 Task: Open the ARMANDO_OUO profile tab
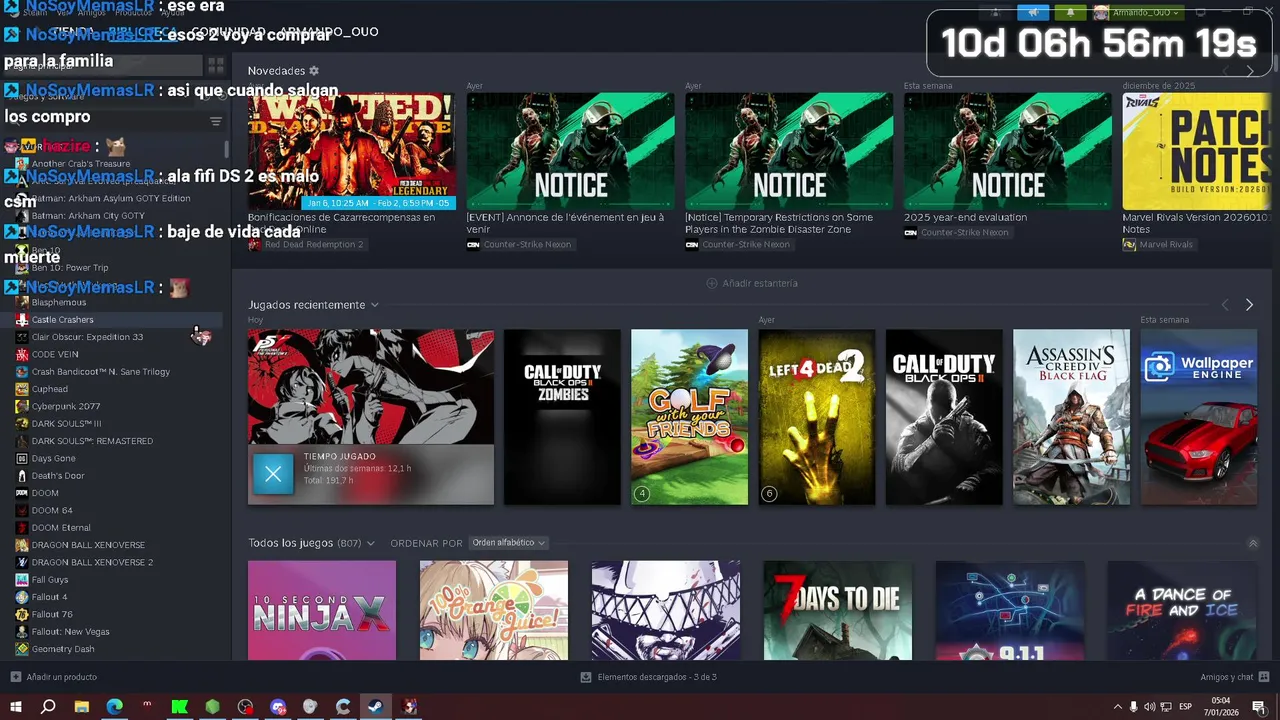point(328,32)
